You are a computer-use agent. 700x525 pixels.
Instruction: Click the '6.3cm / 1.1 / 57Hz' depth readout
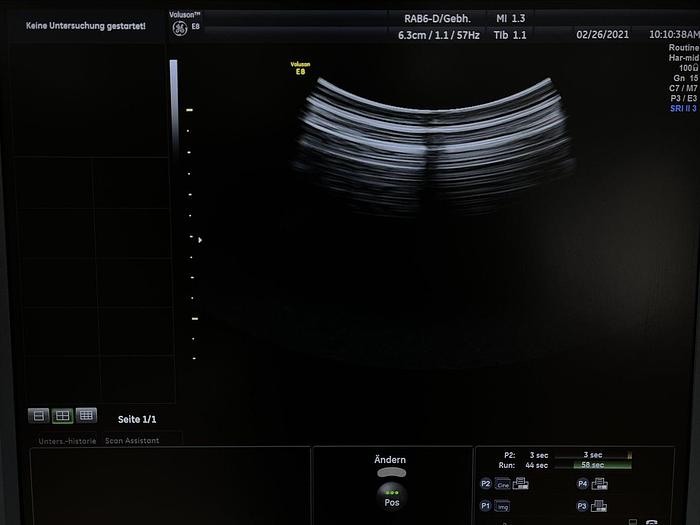(439, 35)
